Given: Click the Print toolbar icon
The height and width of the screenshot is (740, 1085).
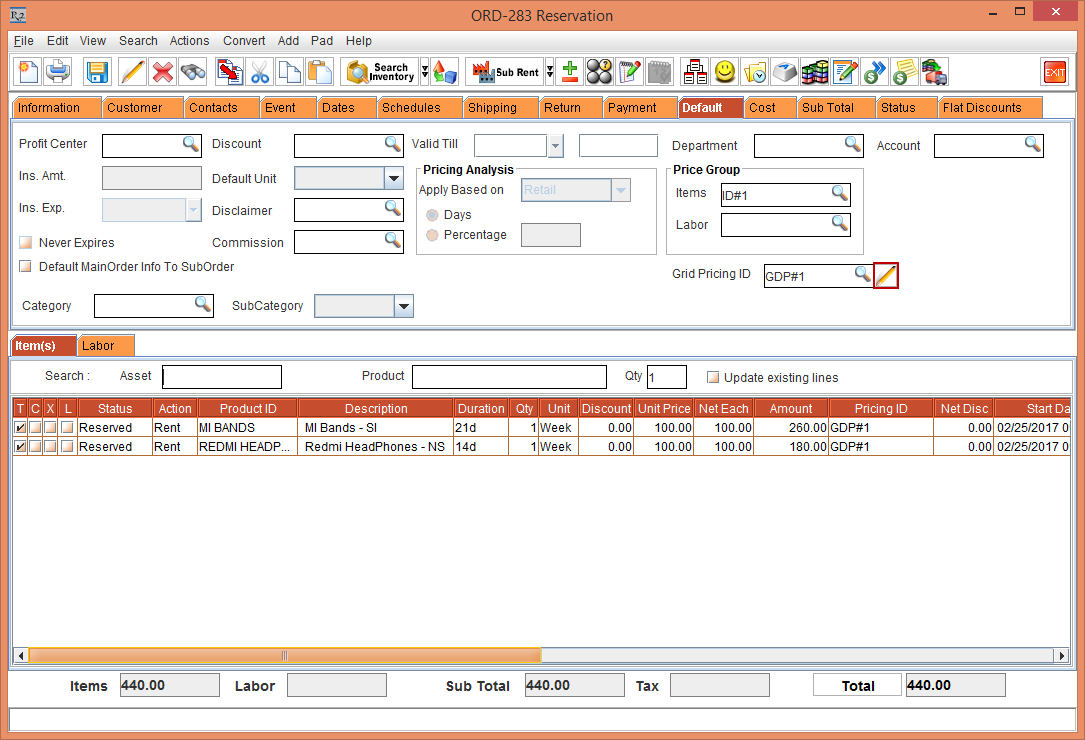Looking at the screenshot, I should pyautogui.click(x=58, y=72).
